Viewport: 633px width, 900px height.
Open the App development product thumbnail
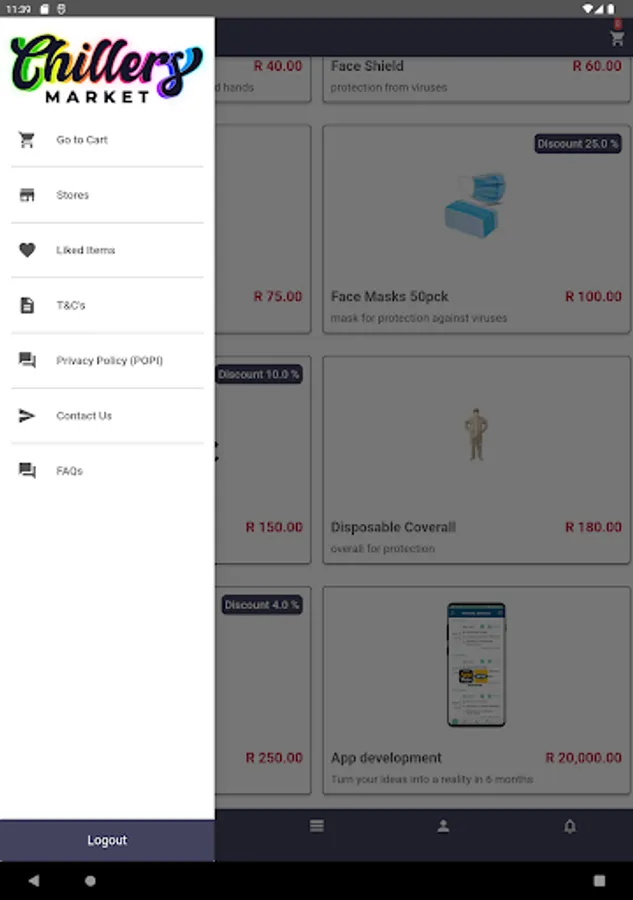pos(476,665)
